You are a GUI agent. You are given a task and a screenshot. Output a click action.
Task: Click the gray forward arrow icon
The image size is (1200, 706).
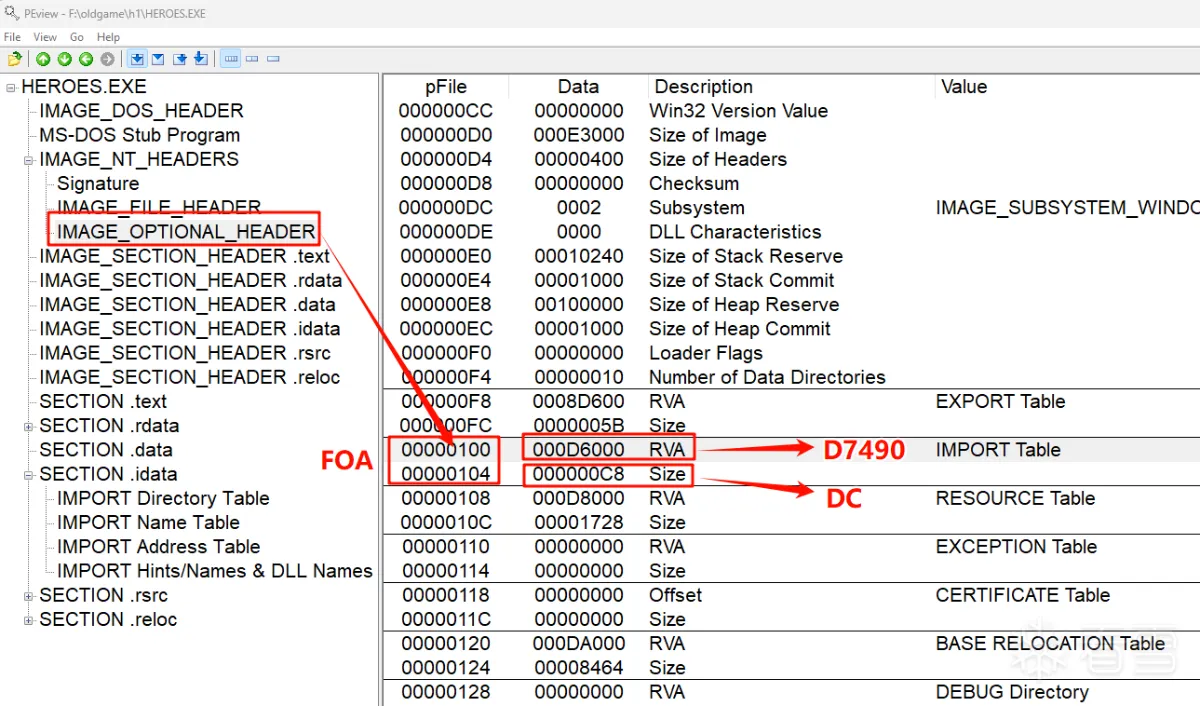click(x=107, y=59)
